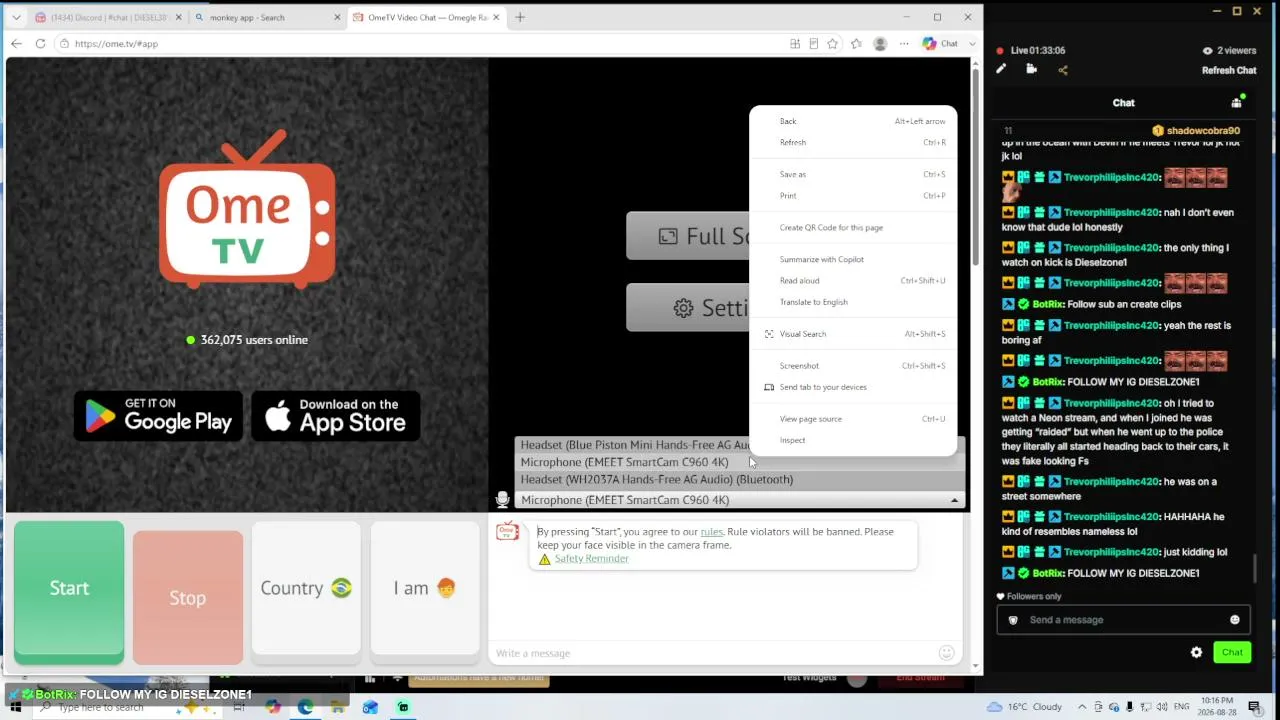Open the 'I am' gender selector
Viewport: 1280px width, 720px height.
tap(425, 588)
